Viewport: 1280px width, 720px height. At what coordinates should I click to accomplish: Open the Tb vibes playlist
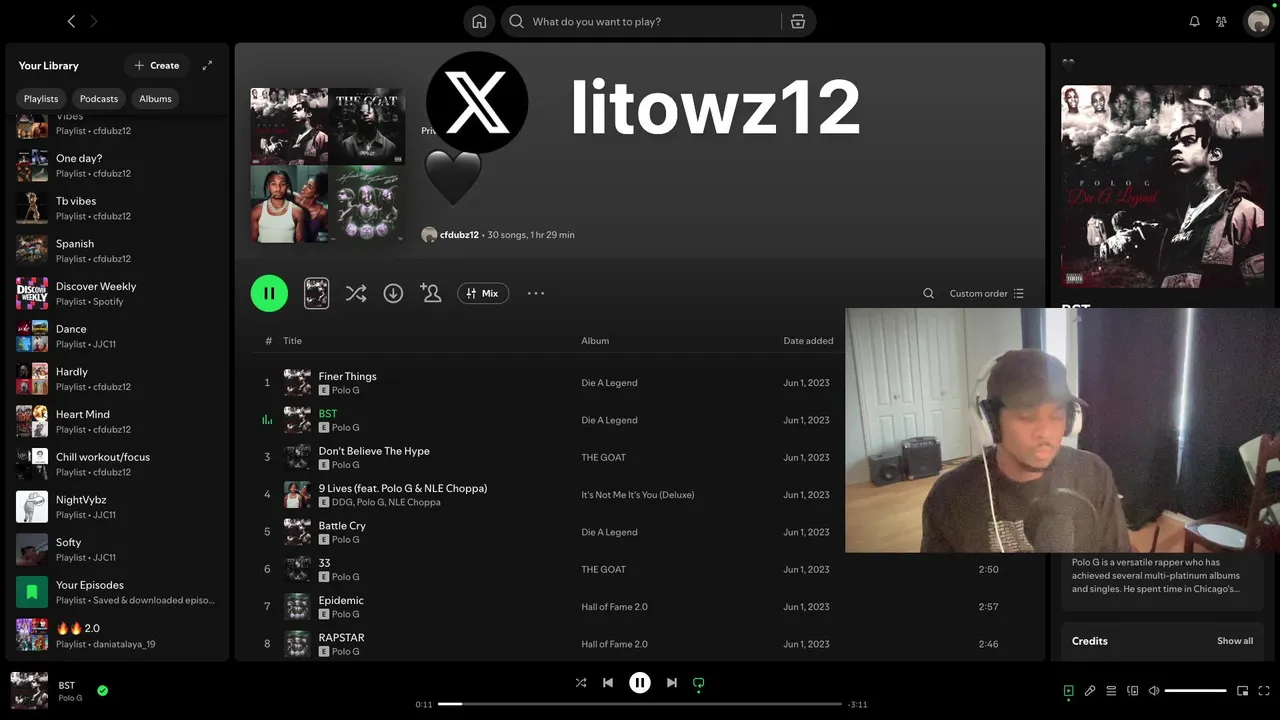117,208
